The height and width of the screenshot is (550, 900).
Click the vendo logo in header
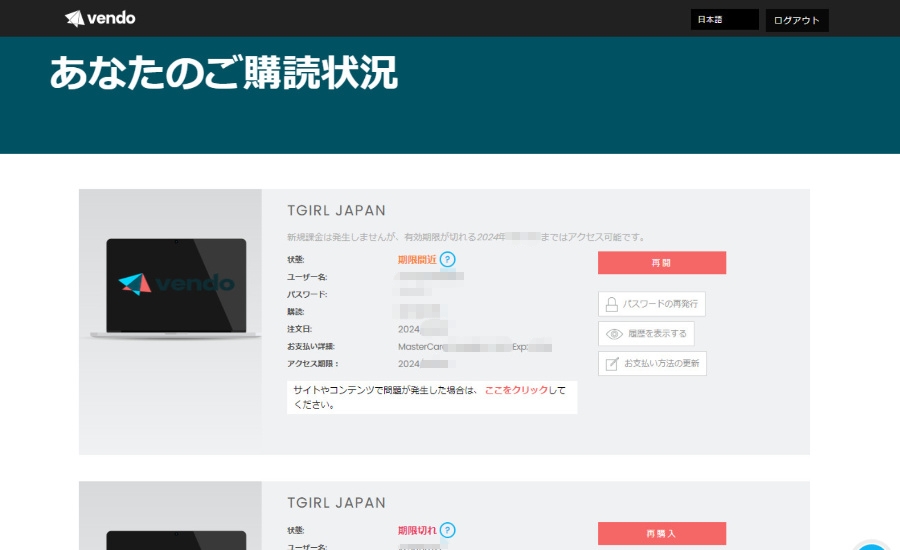pos(100,18)
